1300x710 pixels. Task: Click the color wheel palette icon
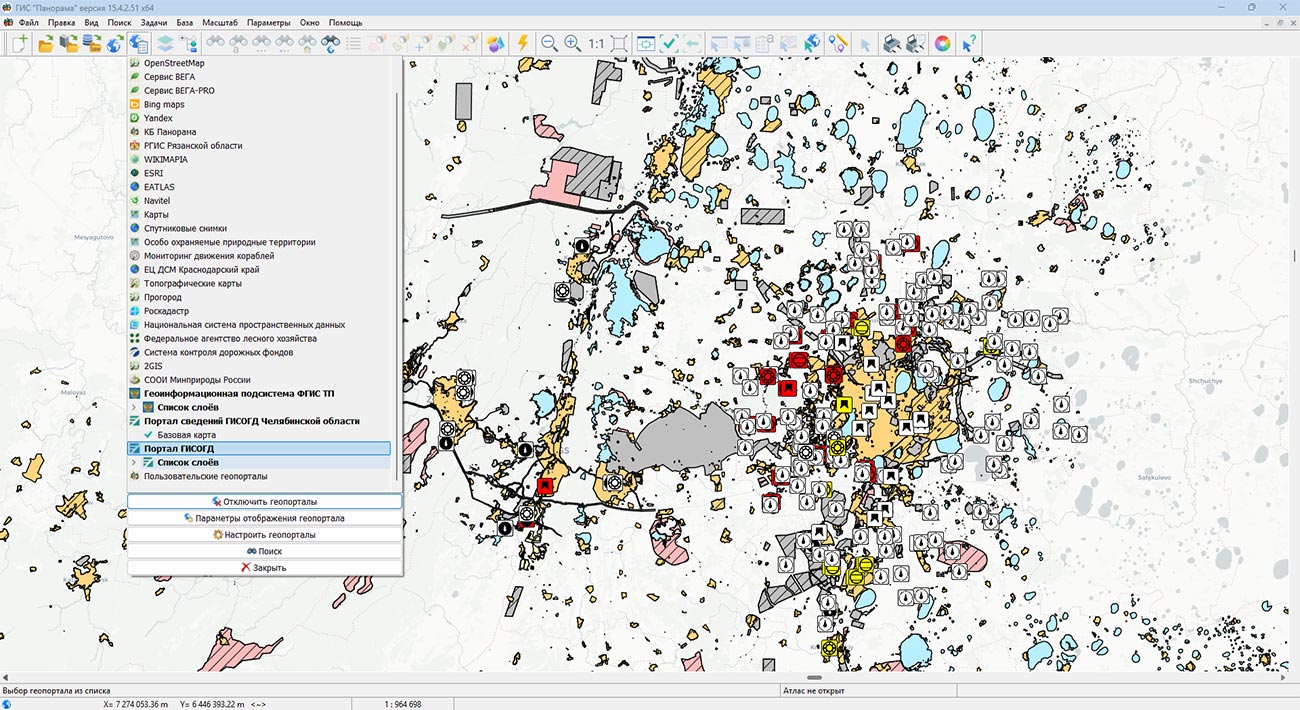point(942,43)
